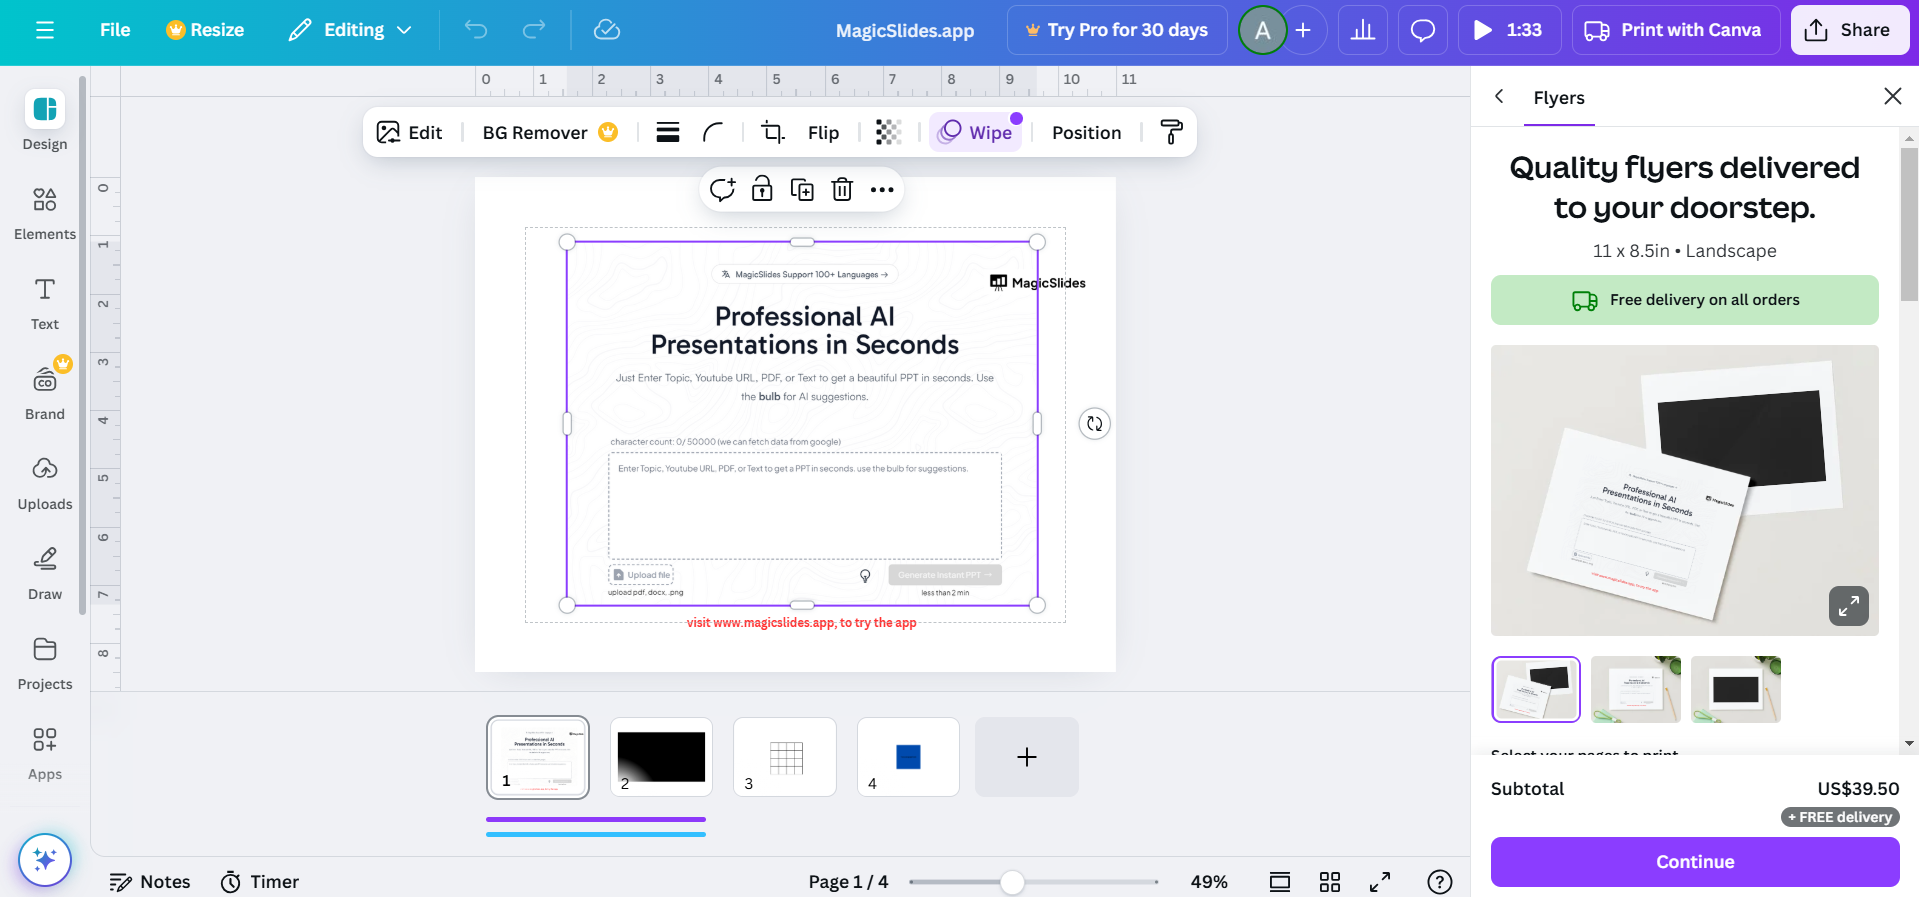
Task: Click the purple Continue button
Action: 1694,862
